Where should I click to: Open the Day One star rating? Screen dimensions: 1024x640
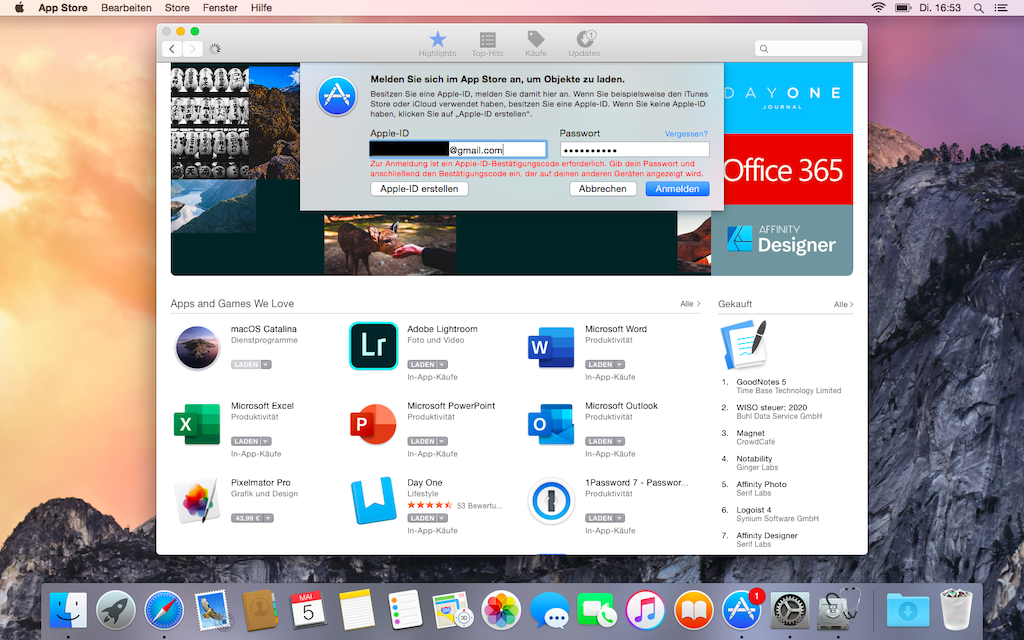coord(430,505)
